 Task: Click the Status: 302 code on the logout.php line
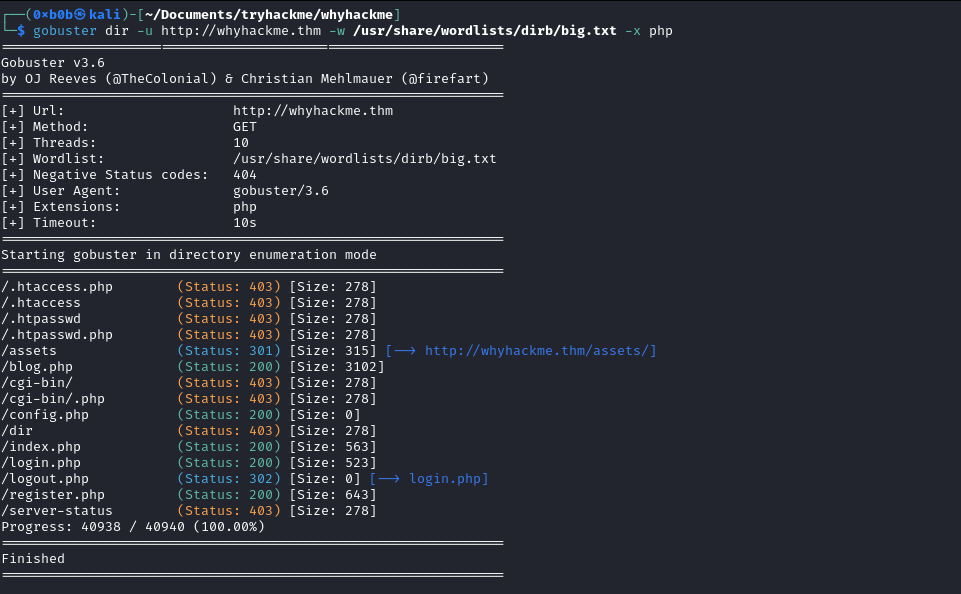click(229, 479)
